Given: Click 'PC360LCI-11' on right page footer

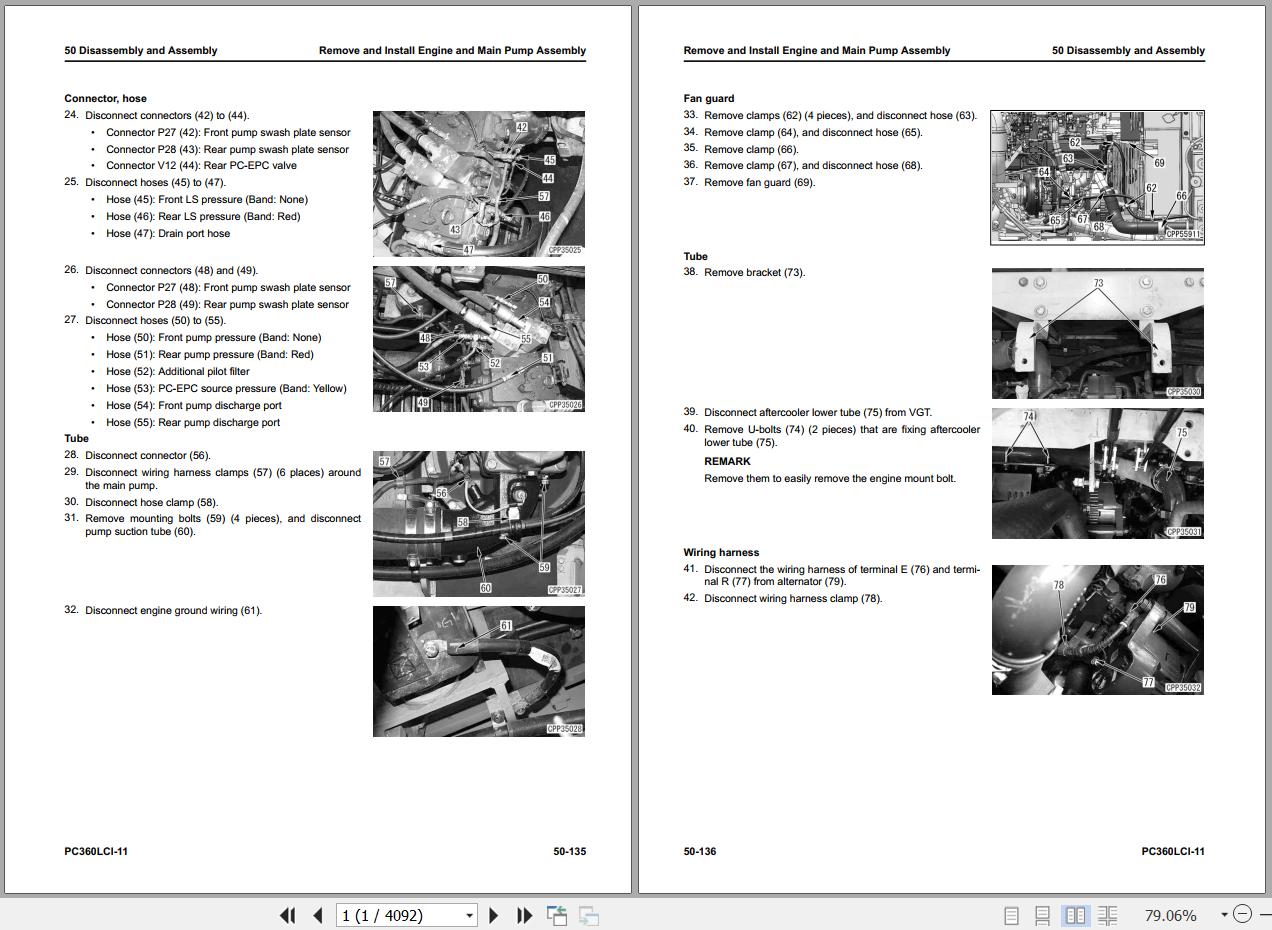Looking at the screenshot, I should point(1173,851).
